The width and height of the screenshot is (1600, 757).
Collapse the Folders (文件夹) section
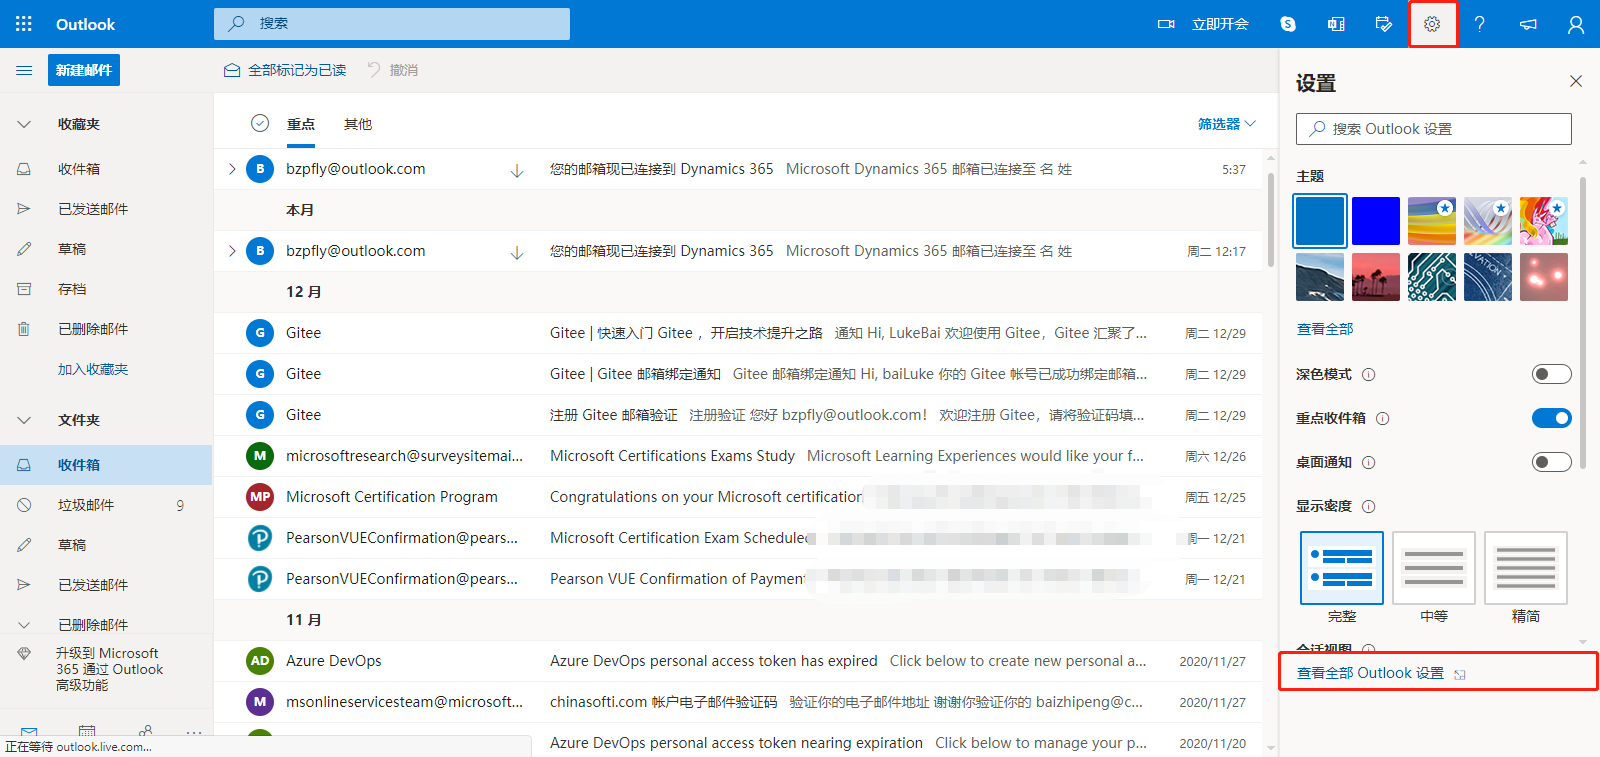pyautogui.click(x=24, y=421)
